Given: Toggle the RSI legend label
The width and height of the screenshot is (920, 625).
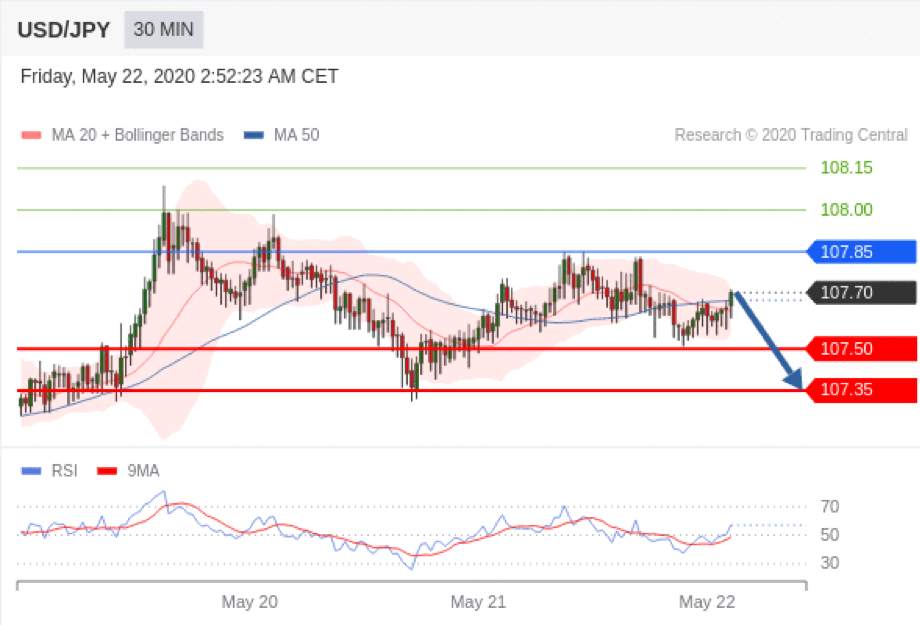Looking at the screenshot, I should coord(64,471).
